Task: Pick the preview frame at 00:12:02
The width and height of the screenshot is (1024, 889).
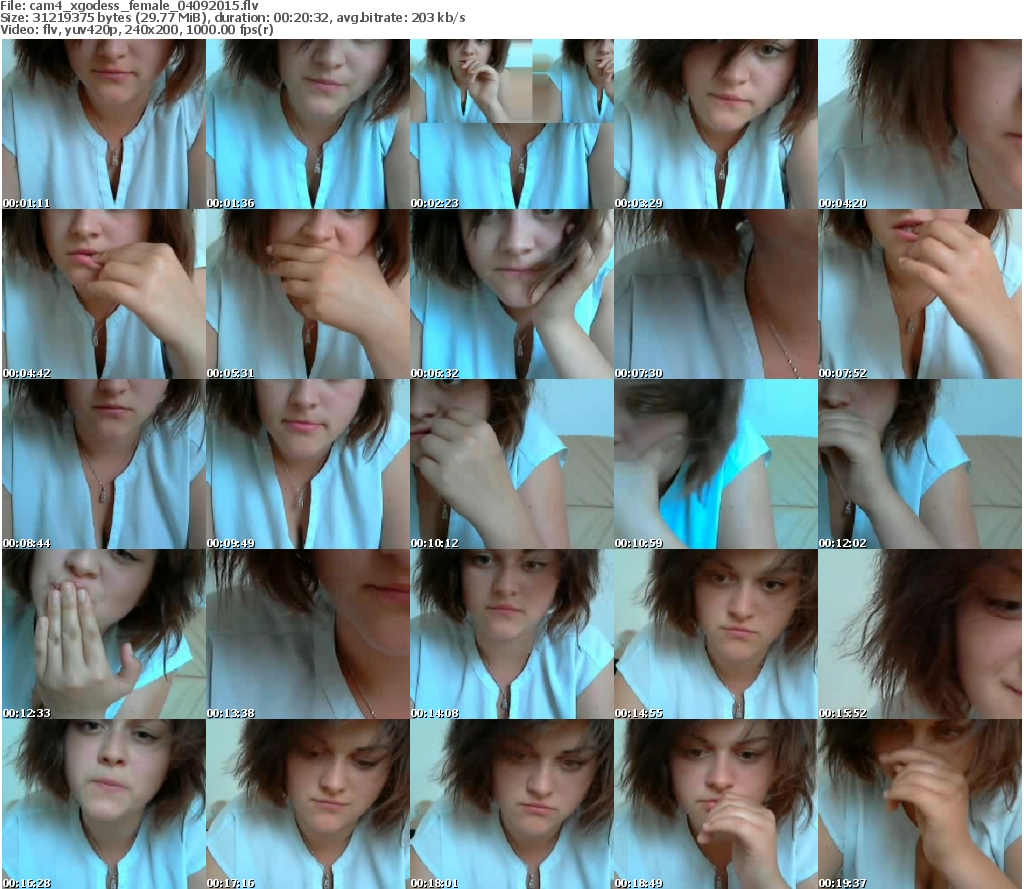Action: click(920, 464)
